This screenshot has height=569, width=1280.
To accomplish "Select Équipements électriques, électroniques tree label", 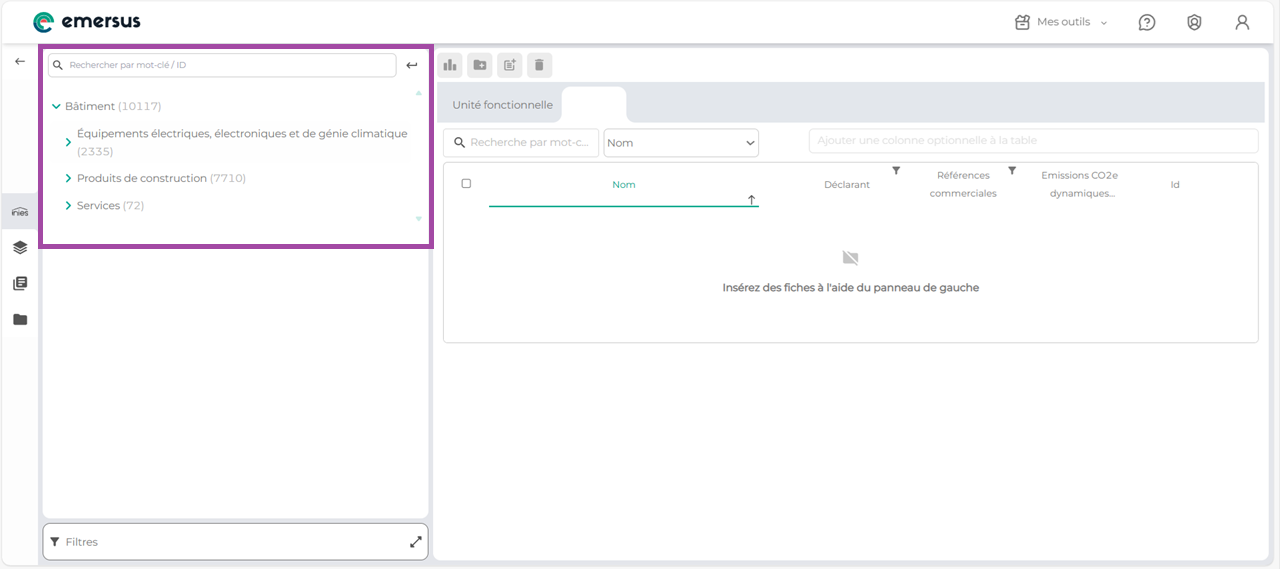I will (x=242, y=142).
